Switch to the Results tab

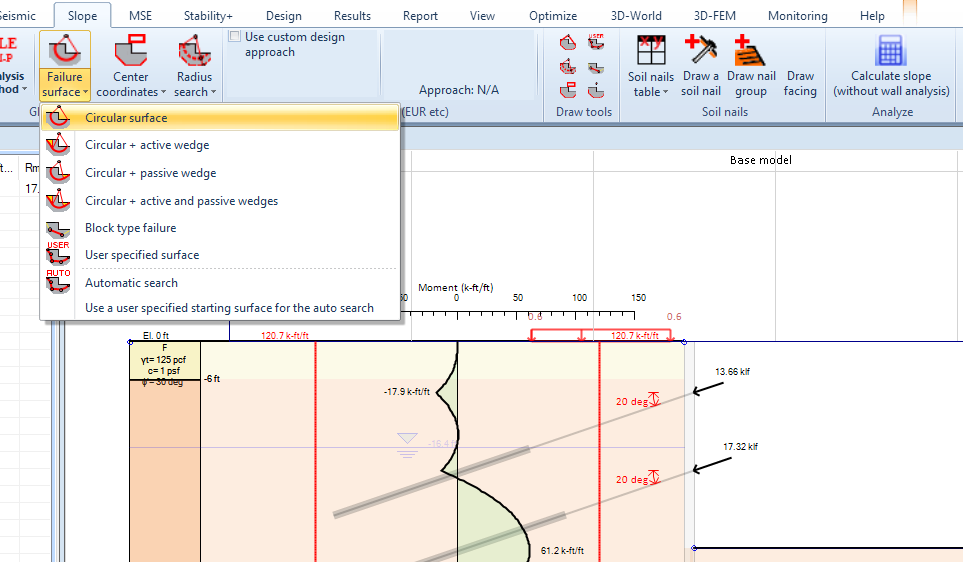click(x=352, y=15)
